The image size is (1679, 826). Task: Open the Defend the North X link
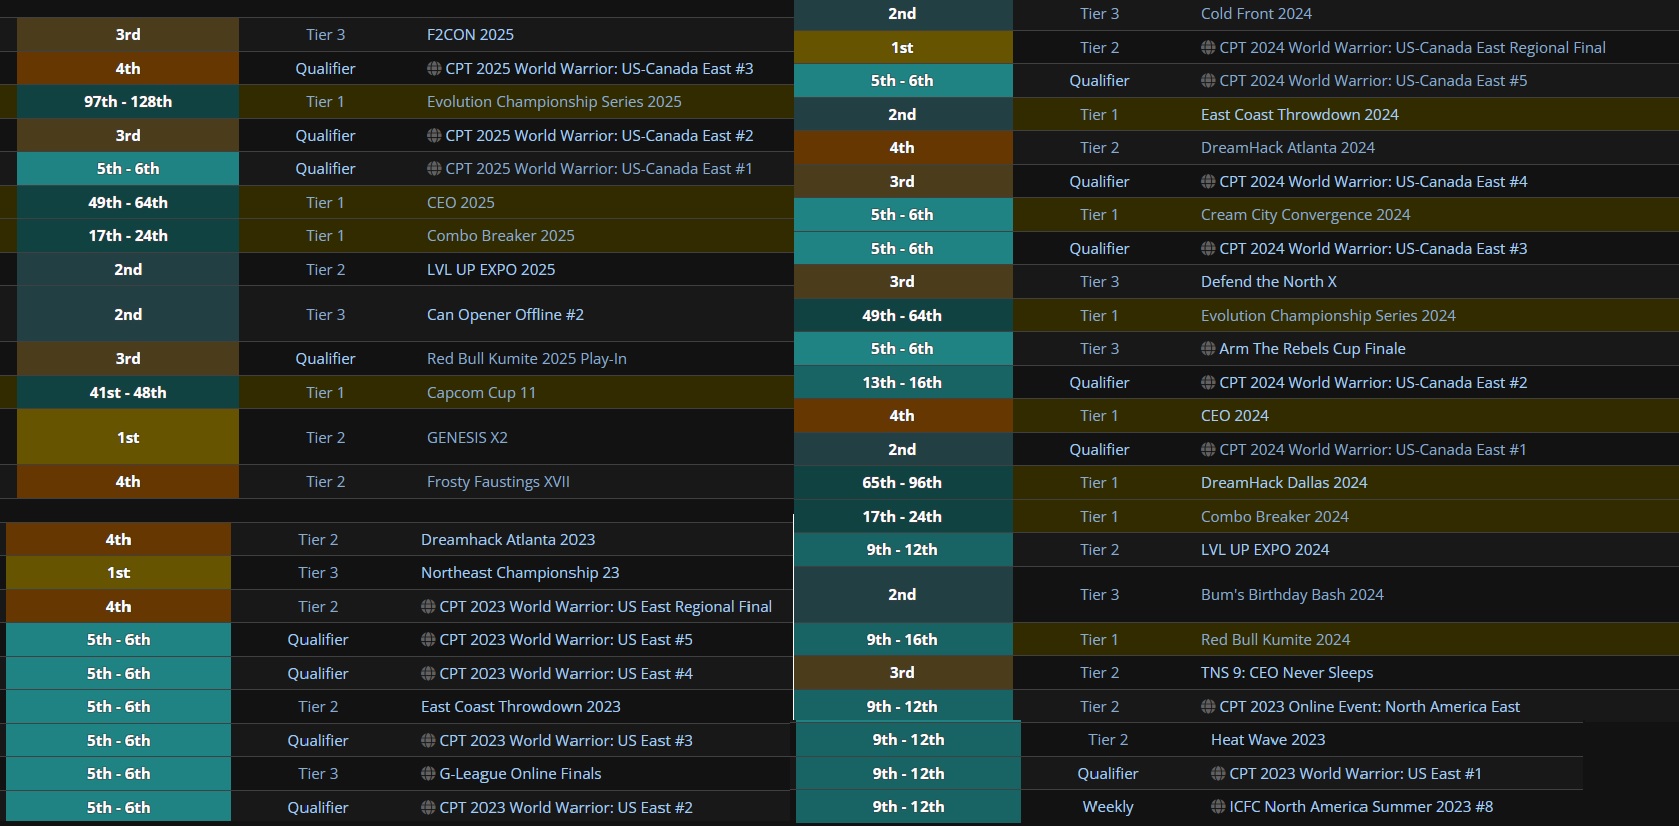click(1269, 282)
